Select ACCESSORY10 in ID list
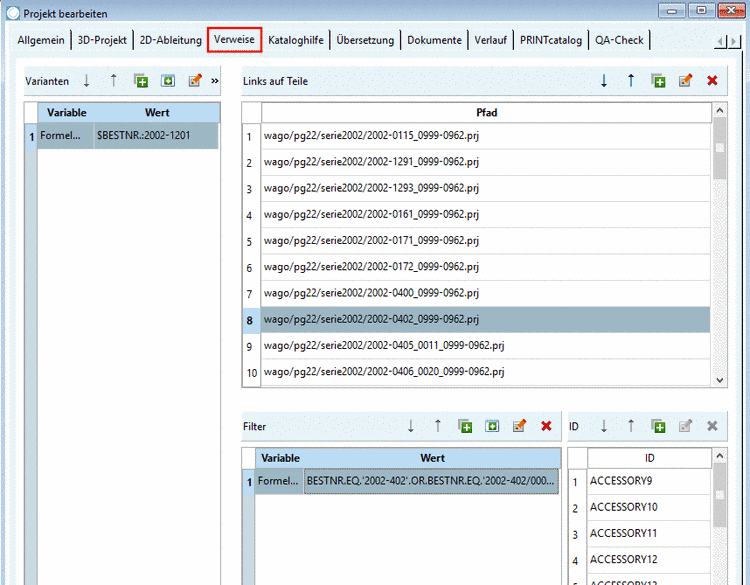Screen dimensions: 750x585 (x=649, y=508)
